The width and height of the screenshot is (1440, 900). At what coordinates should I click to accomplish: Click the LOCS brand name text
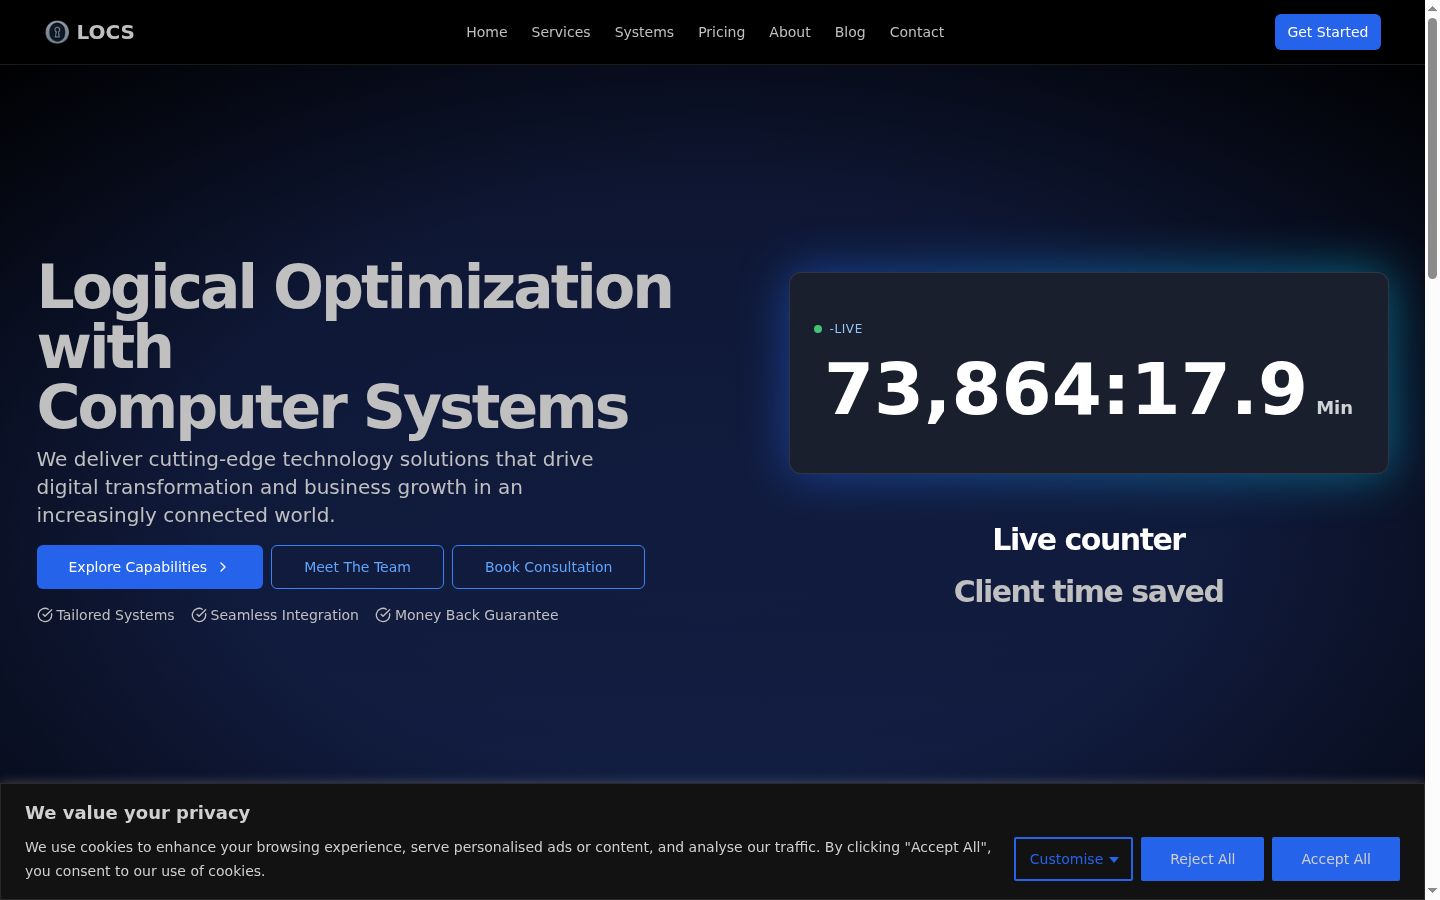[x=105, y=32]
